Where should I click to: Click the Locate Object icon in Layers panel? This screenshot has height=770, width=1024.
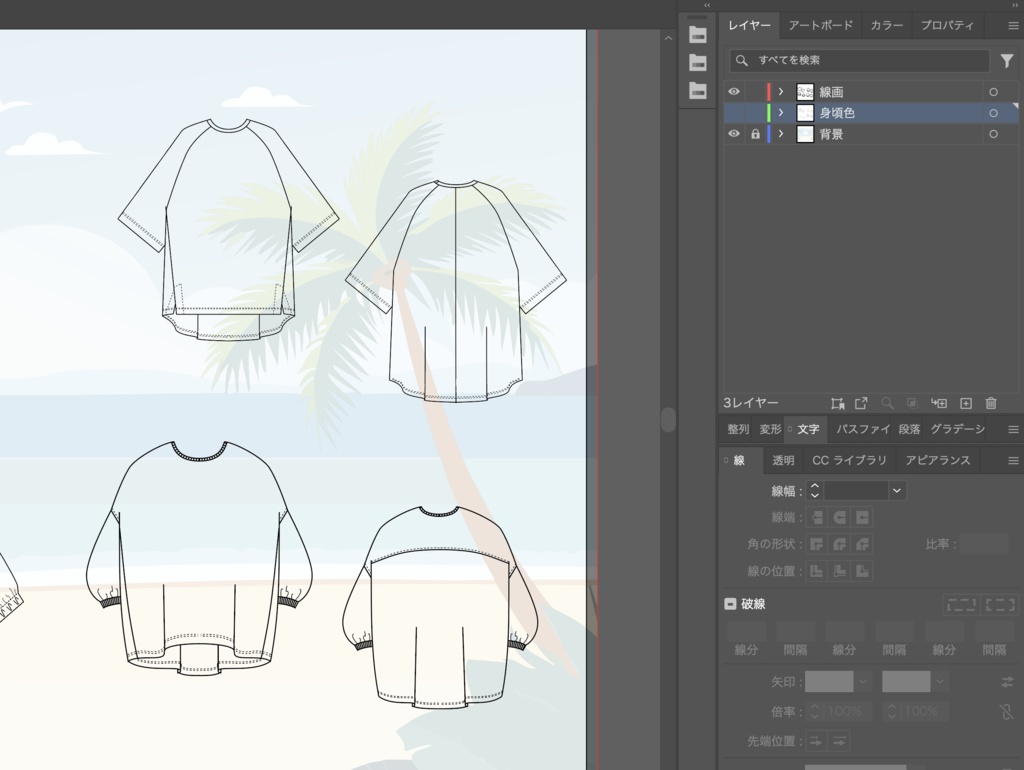[x=888, y=403]
